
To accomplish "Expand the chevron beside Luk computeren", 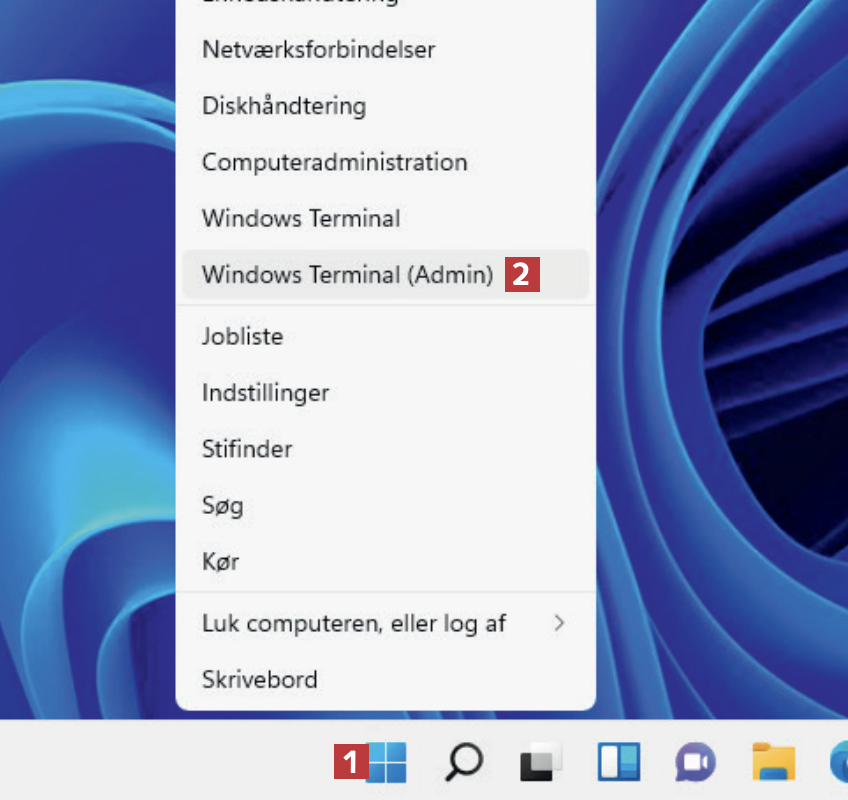I will tap(559, 624).
